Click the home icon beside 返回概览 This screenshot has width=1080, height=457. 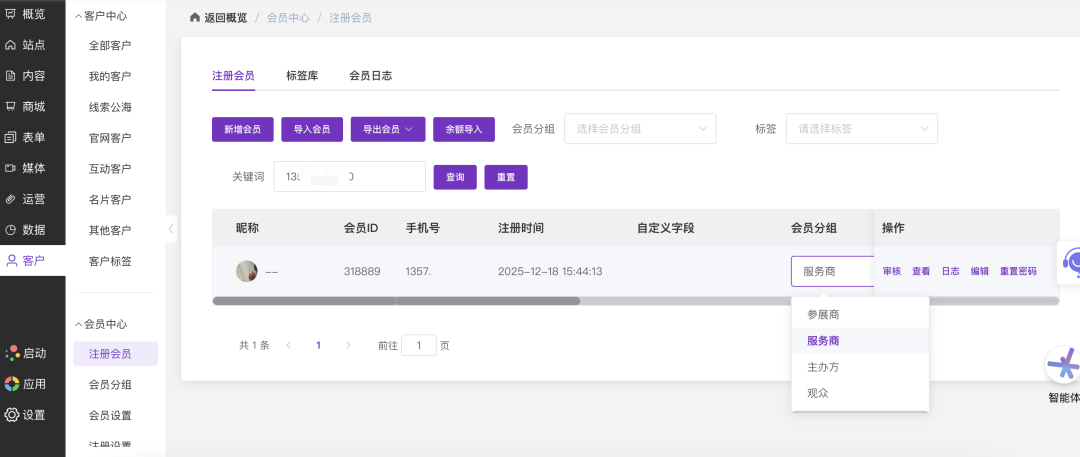pyautogui.click(x=194, y=18)
